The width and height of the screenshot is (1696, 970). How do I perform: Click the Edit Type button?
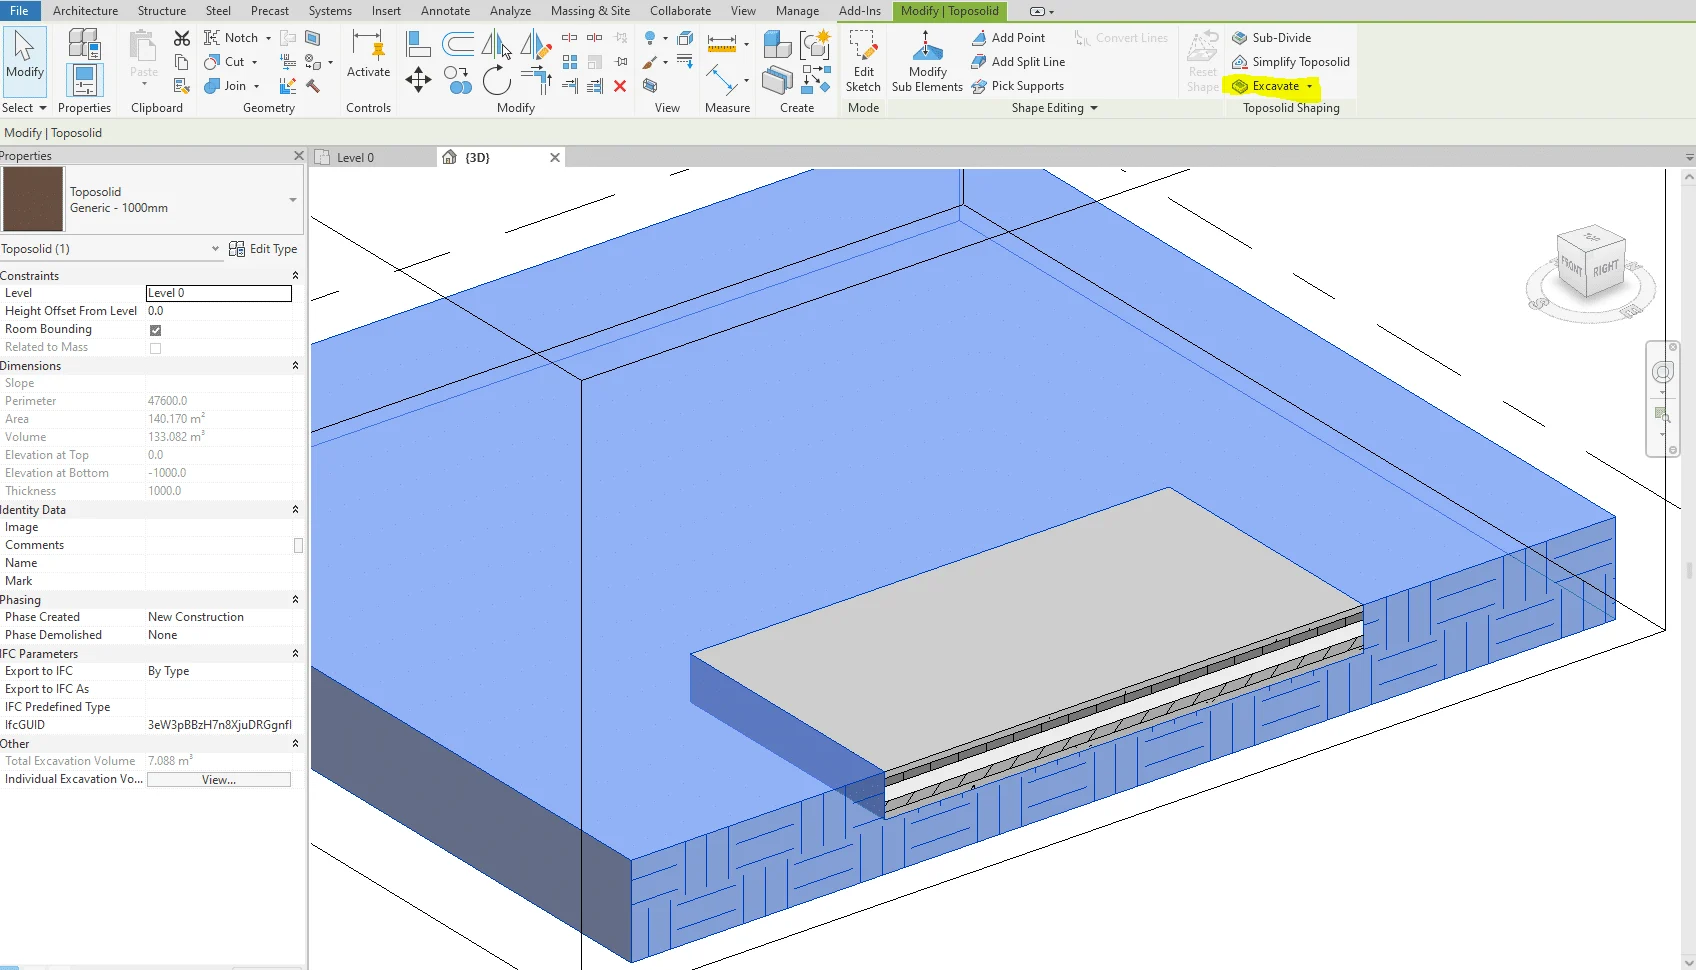263,249
